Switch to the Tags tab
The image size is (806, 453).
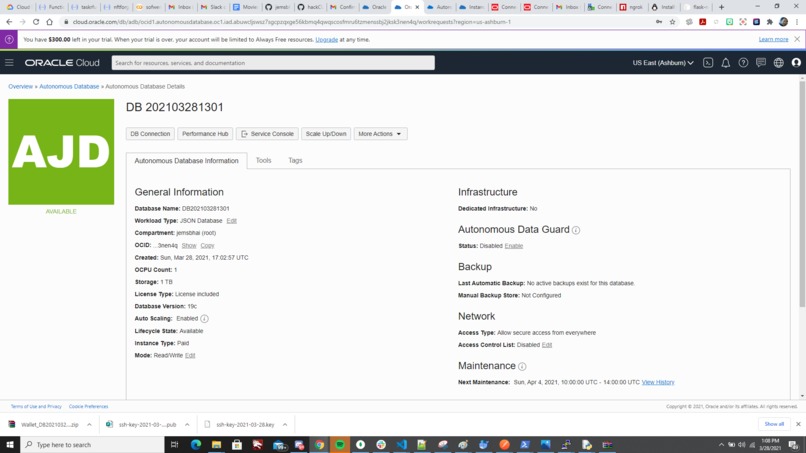[x=295, y=160]
